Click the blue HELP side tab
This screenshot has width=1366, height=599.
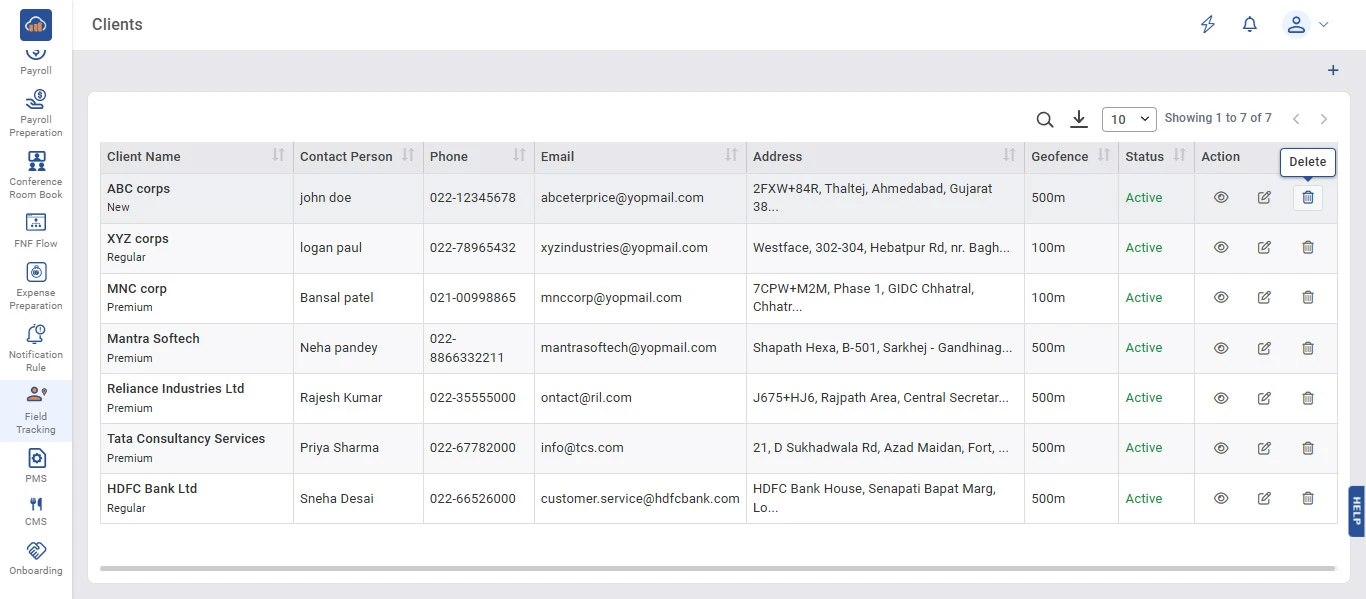[x=1356, y=511]
